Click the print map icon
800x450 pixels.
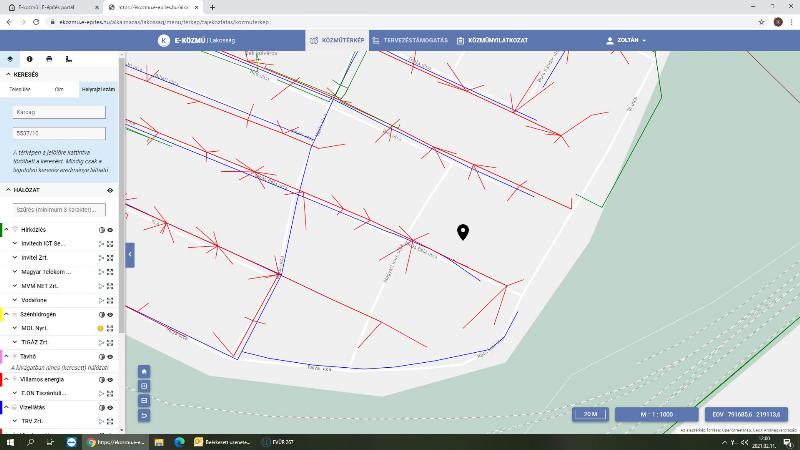click(49, 59)
